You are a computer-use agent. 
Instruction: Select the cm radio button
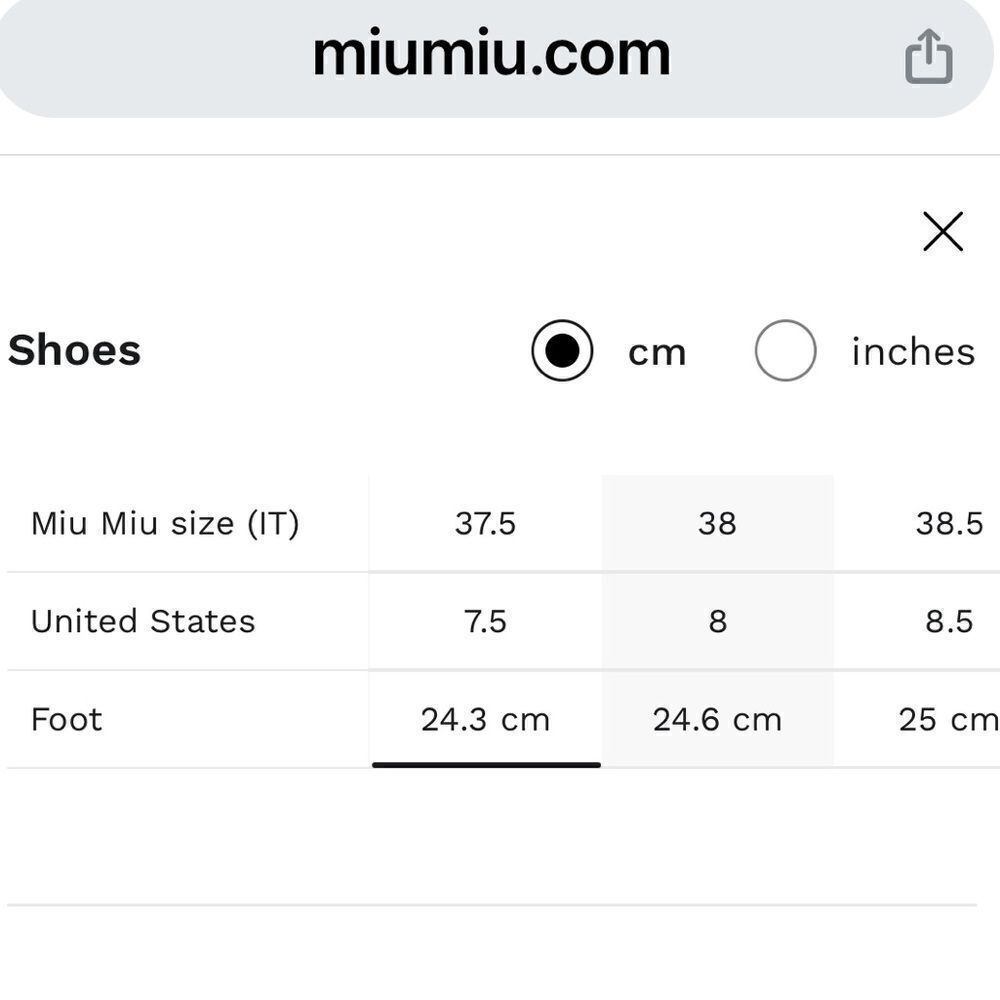point(562,350)
